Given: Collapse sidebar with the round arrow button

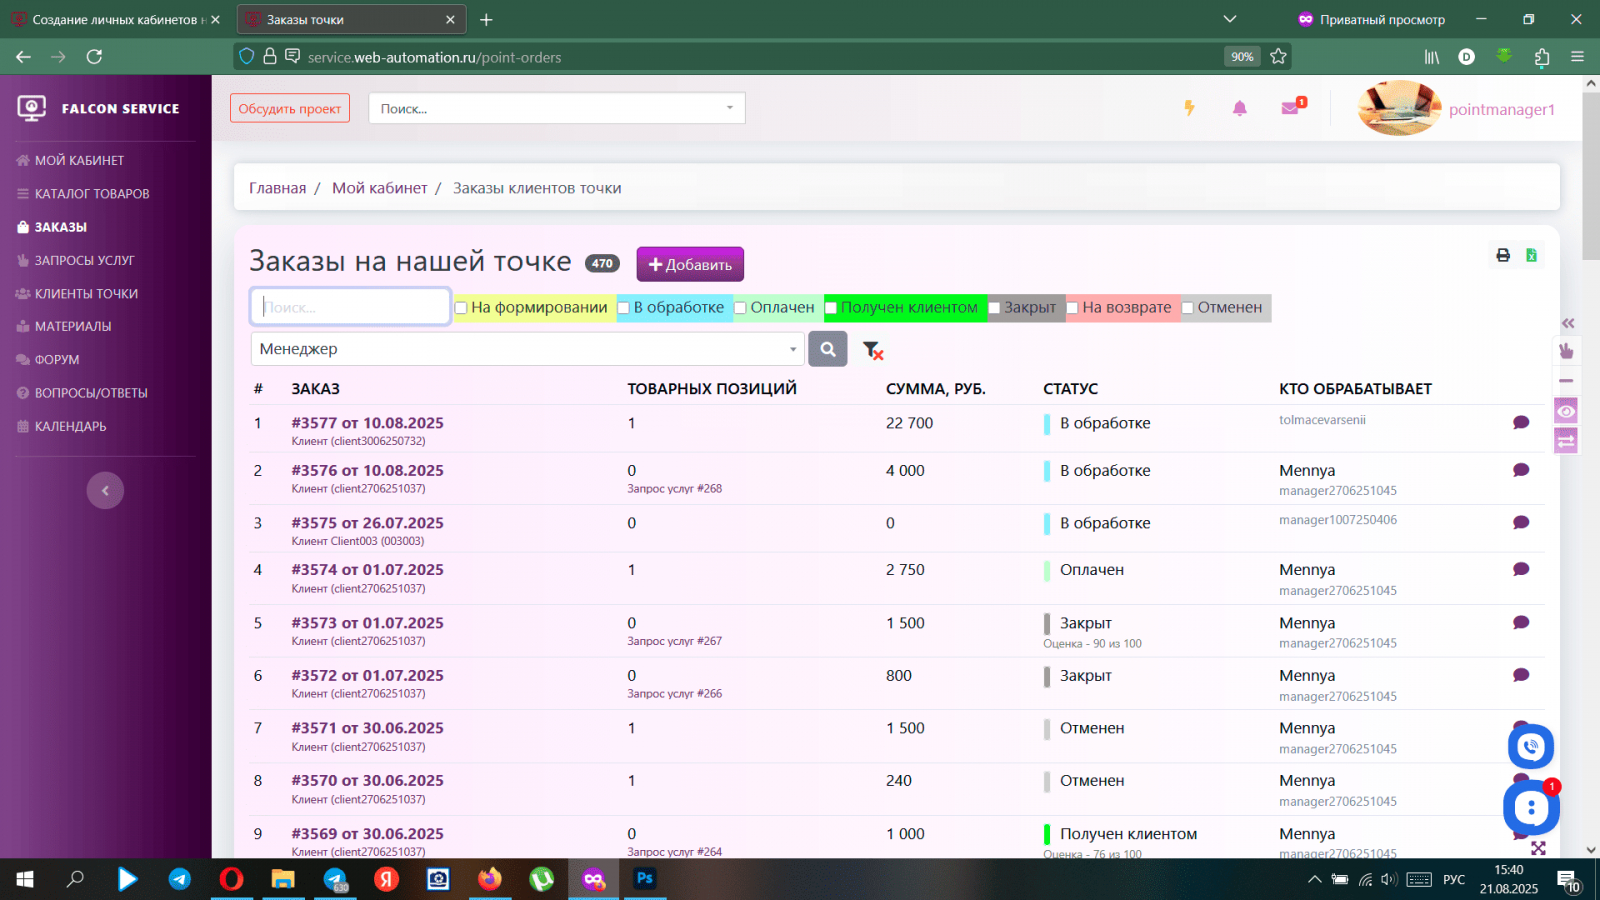Looking at the screenshot, I should [105, 490].
